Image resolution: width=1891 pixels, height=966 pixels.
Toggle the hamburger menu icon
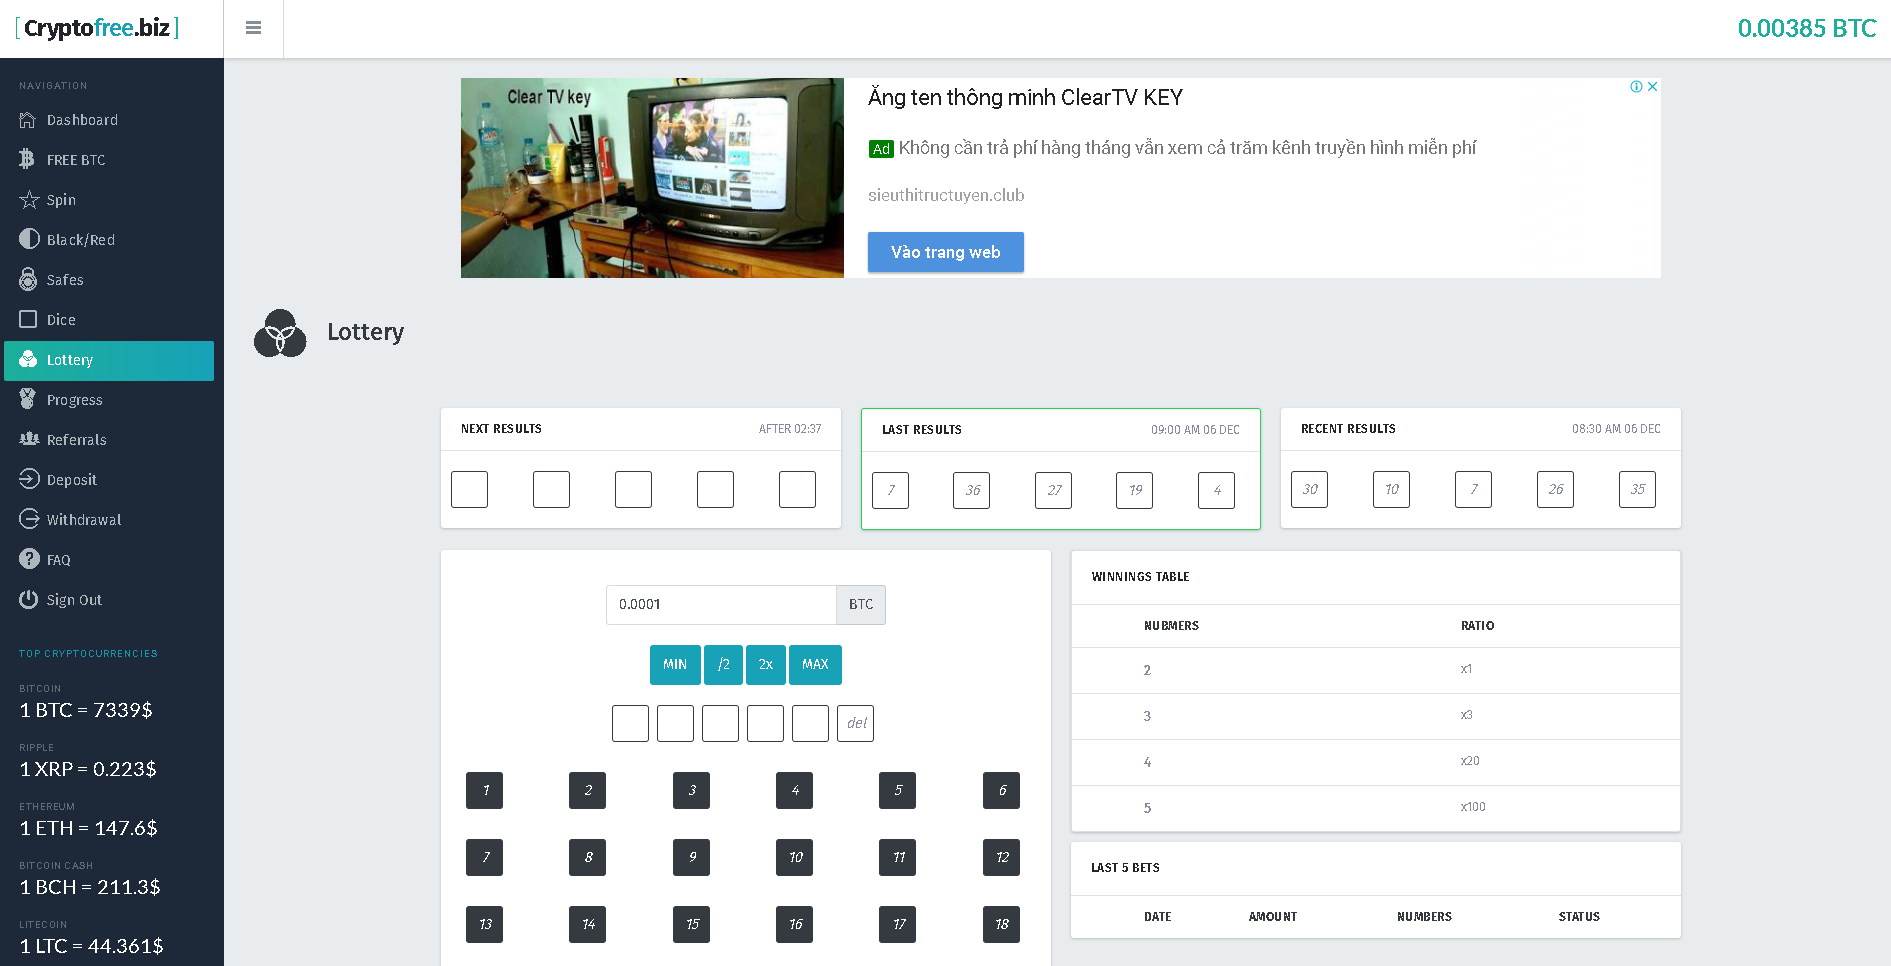(253, 28)
